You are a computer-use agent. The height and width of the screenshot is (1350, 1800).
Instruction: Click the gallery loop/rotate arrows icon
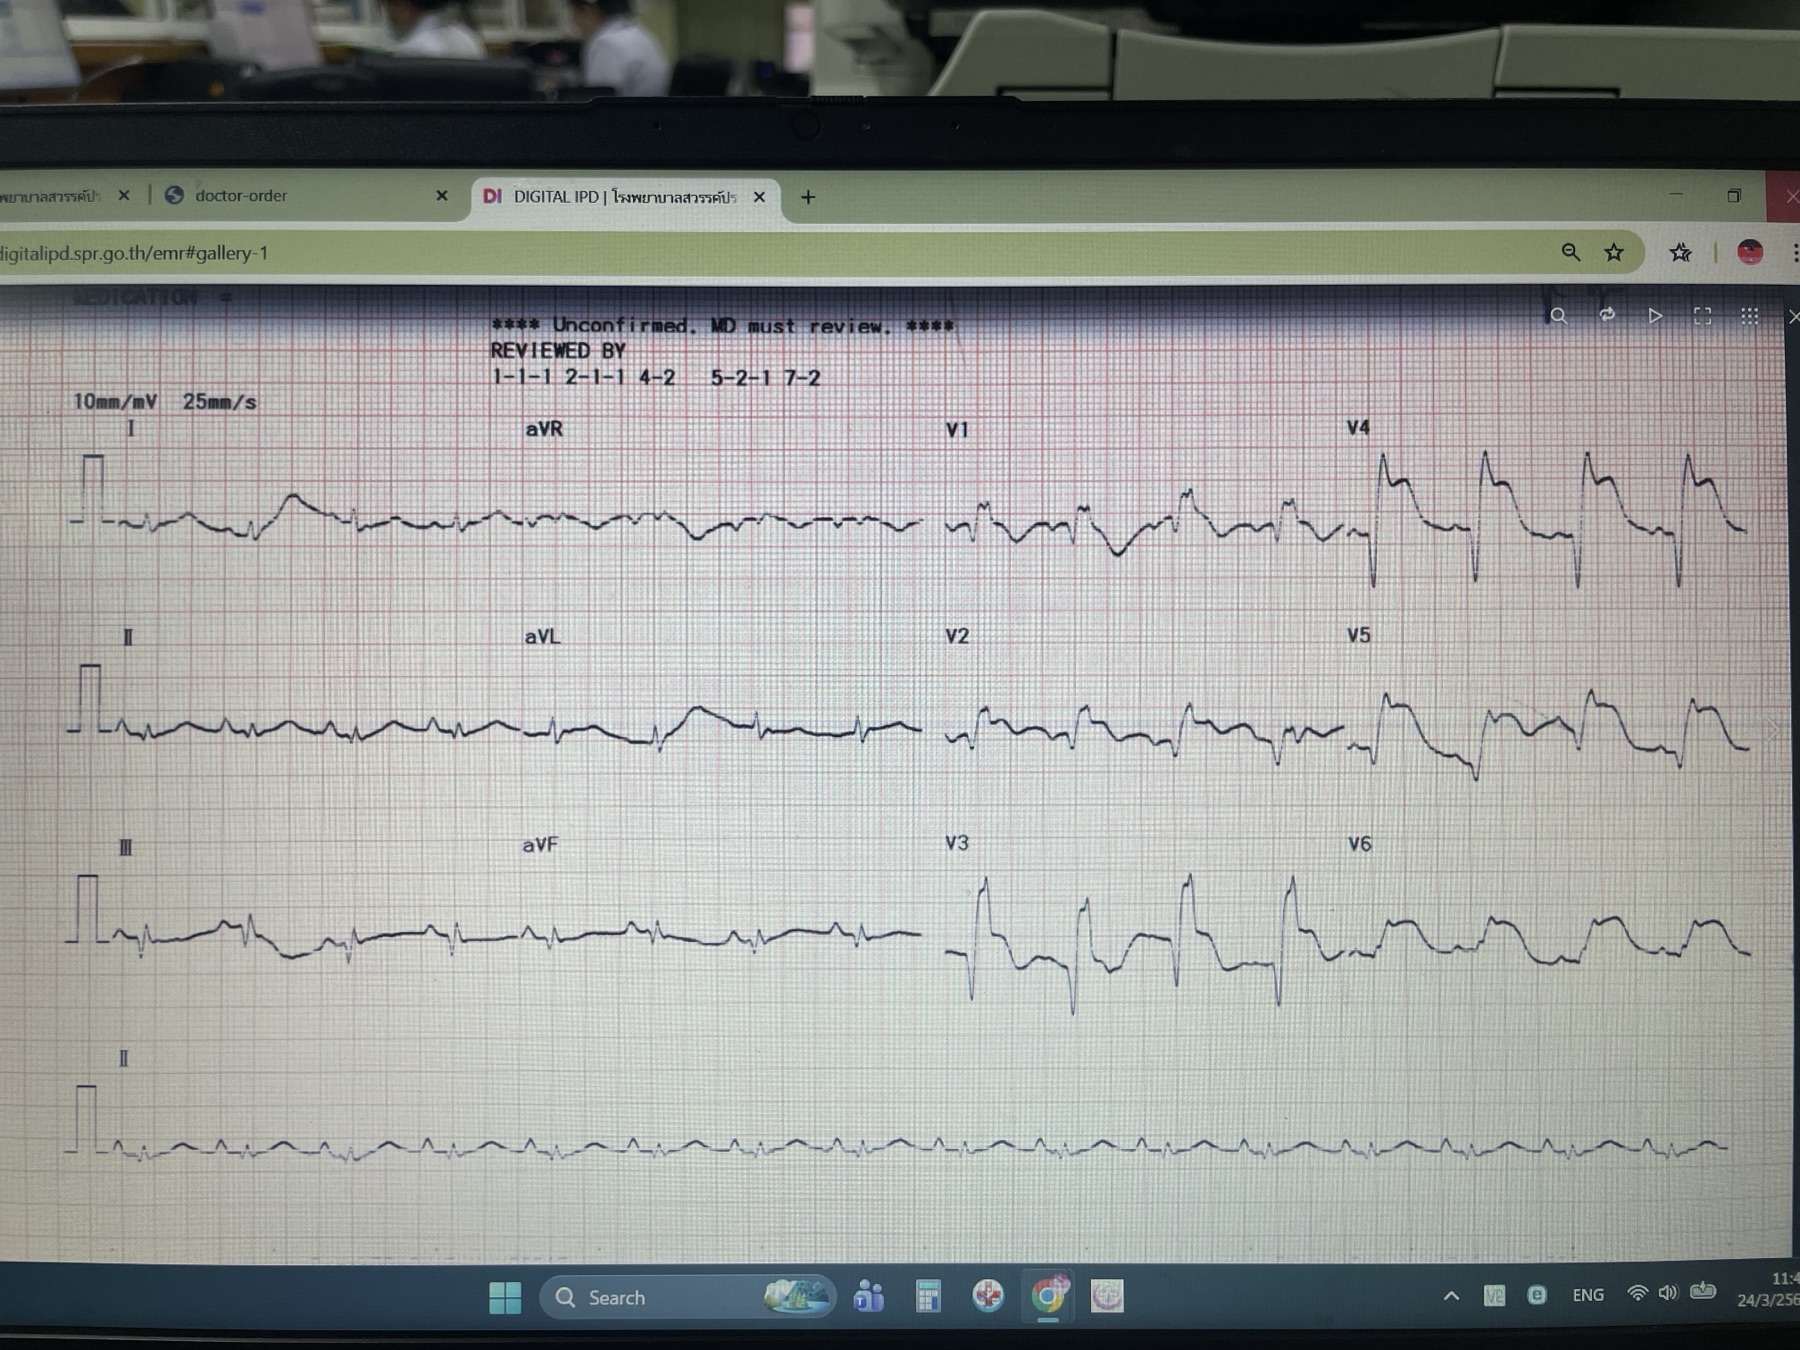tap(1607, 315)
